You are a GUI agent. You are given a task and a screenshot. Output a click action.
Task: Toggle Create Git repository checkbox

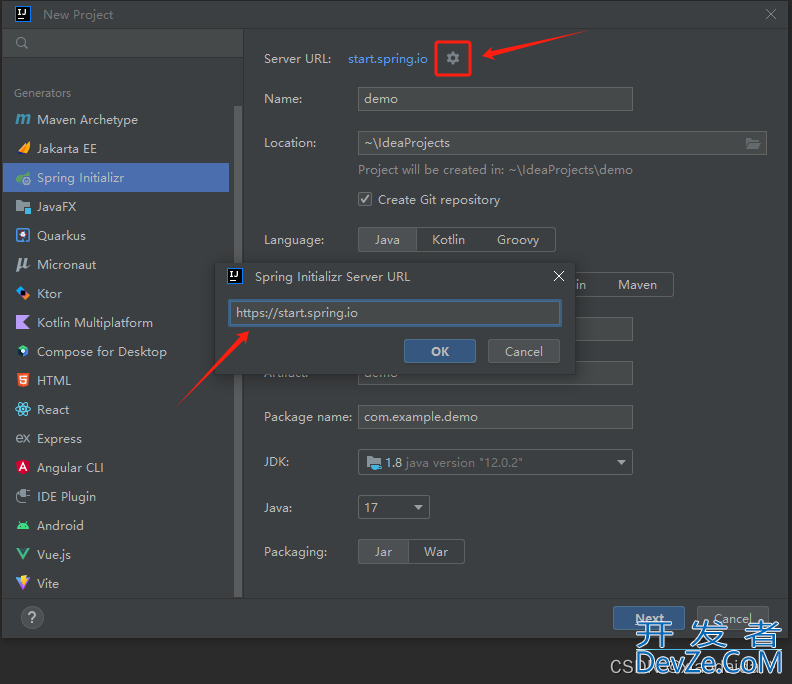[x=365, y=199]
